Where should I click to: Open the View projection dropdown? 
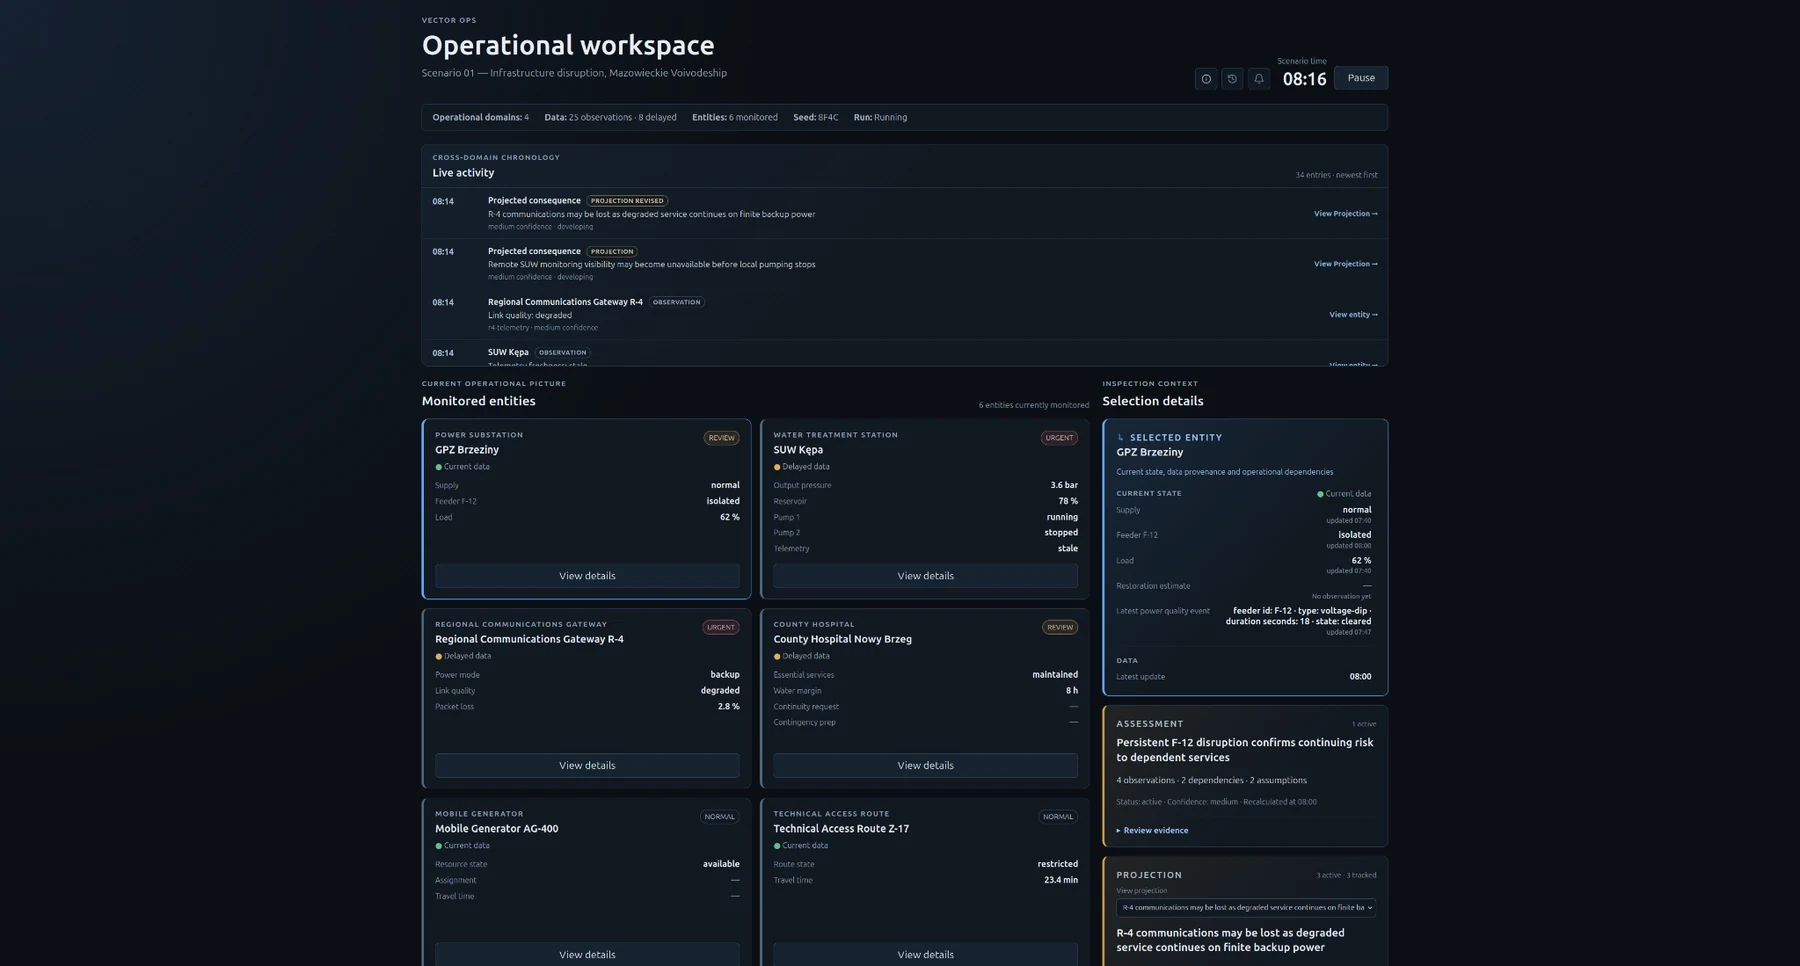pyautogui.click(x=1246, y=908)
